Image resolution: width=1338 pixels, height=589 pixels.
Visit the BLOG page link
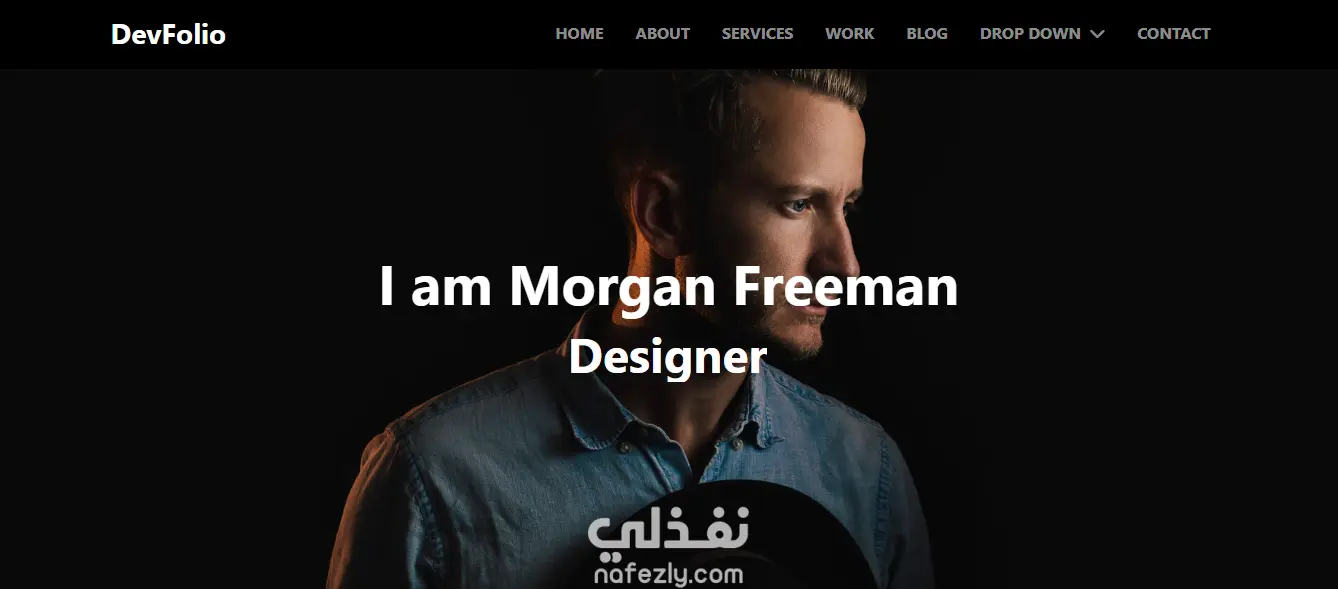tap(926, 33)
